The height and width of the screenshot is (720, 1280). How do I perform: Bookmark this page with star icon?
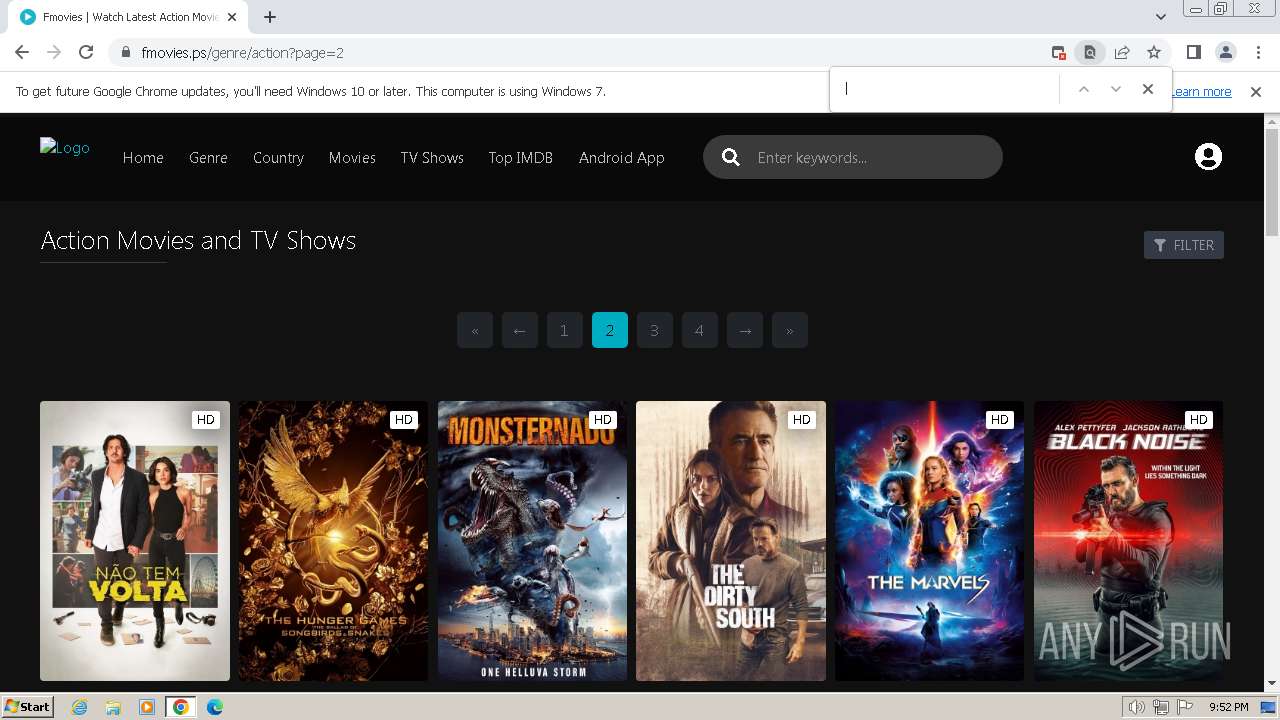tap(1154, 53)
